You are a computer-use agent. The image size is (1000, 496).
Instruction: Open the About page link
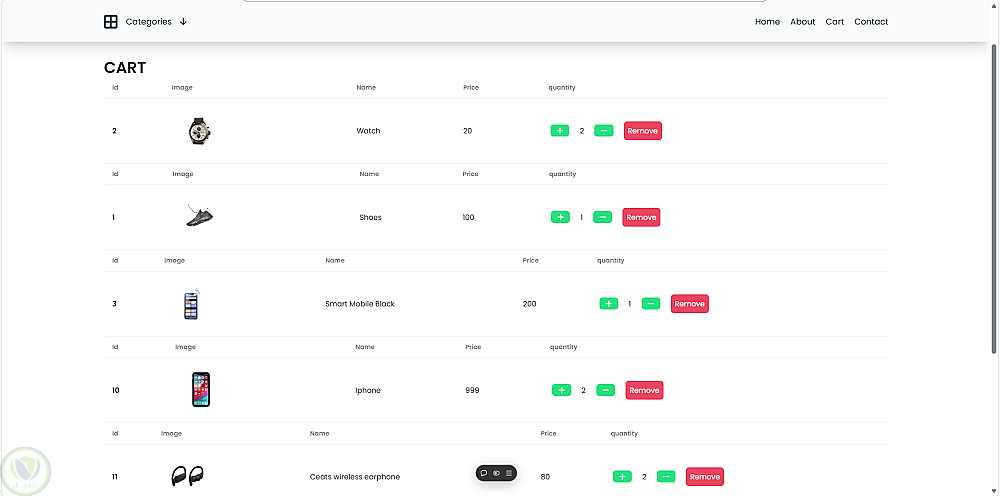[x=802, y=22]
